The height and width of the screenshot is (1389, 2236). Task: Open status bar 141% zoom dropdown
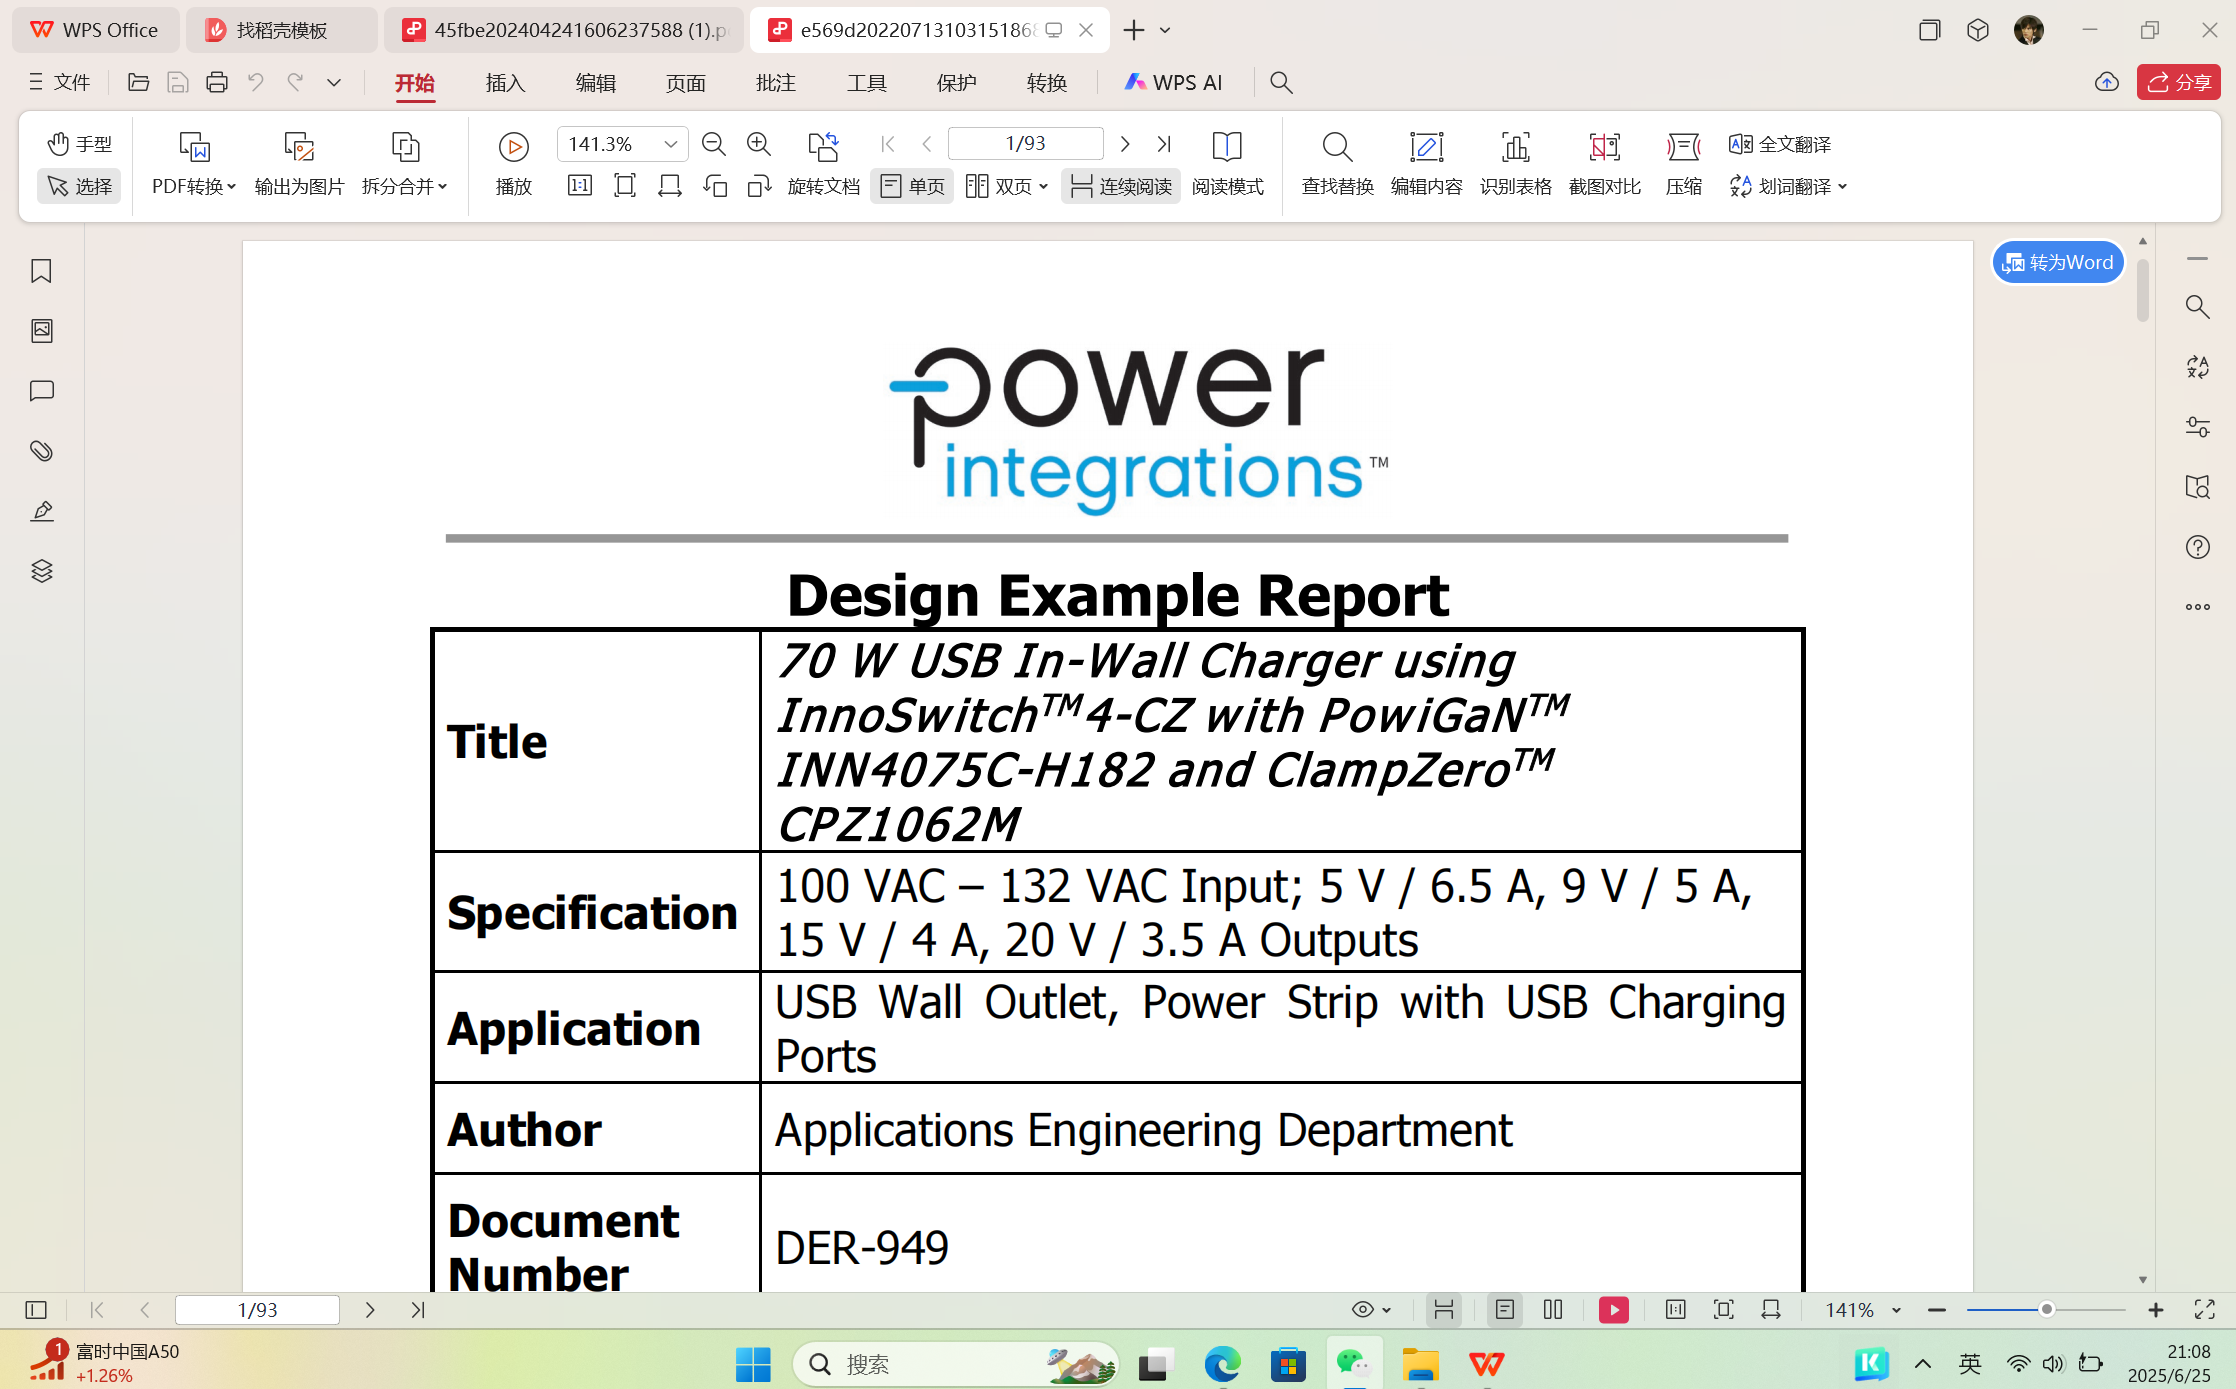point(1897,1310)
